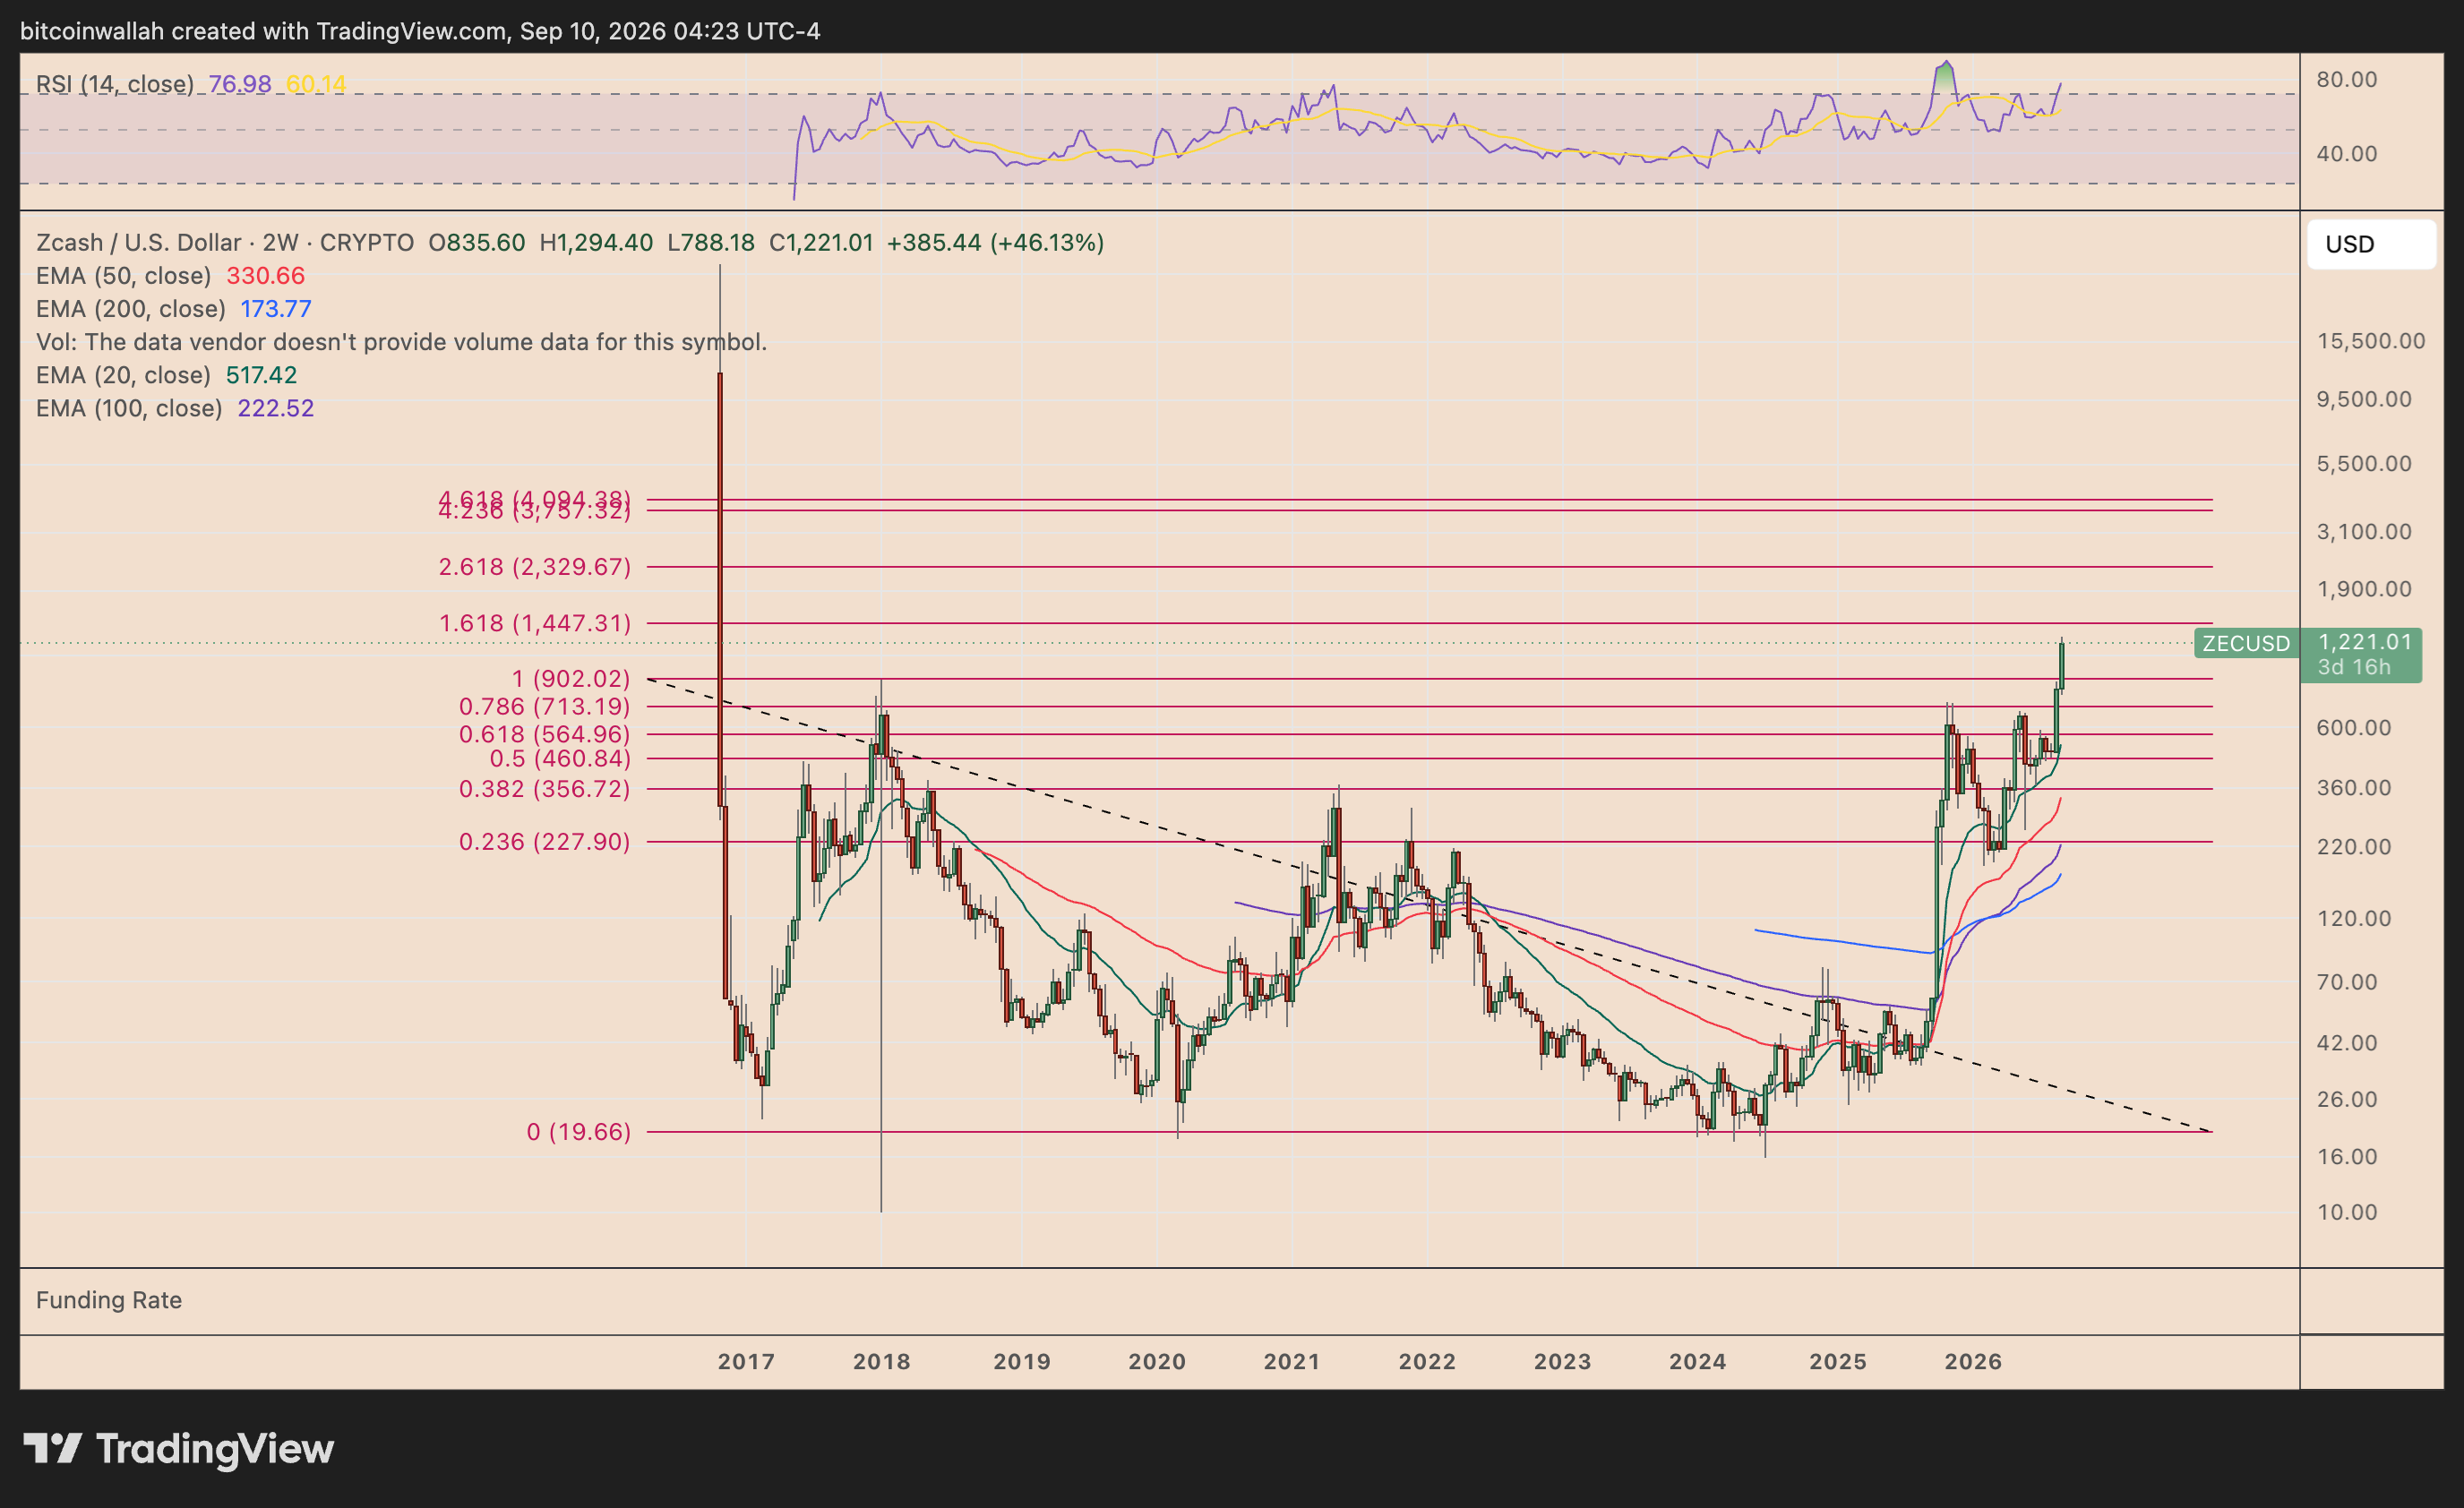Click the 2024 time axis label

coord(1698,1362)
